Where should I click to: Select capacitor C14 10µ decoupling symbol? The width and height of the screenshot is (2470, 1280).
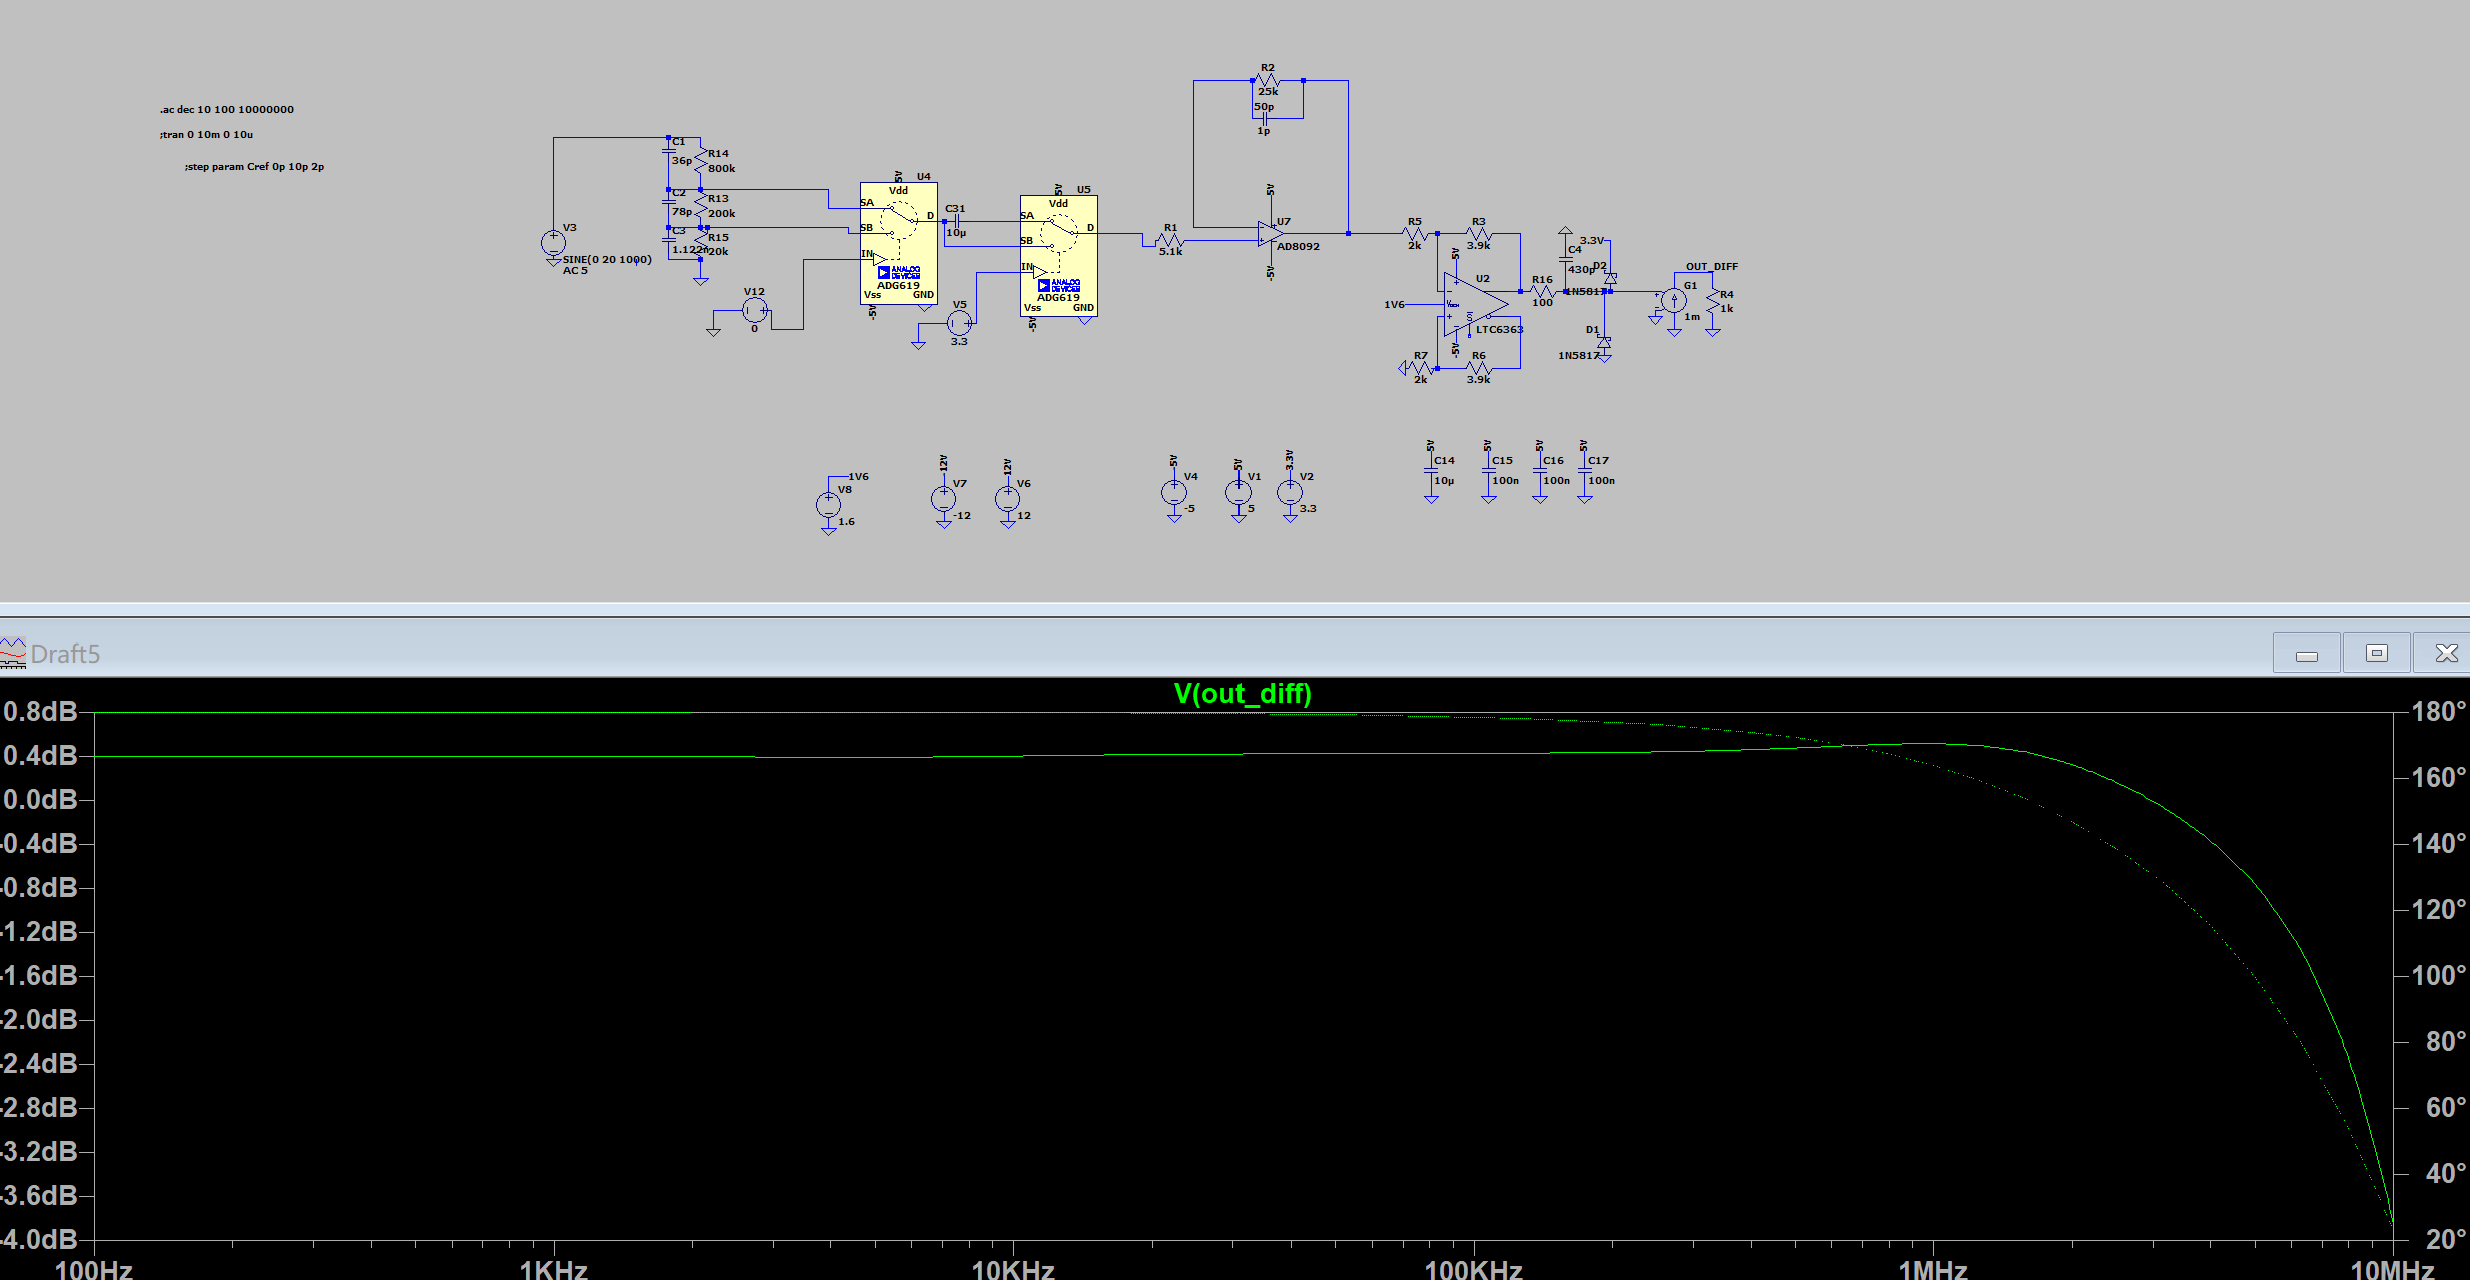tap(1431, 470)
